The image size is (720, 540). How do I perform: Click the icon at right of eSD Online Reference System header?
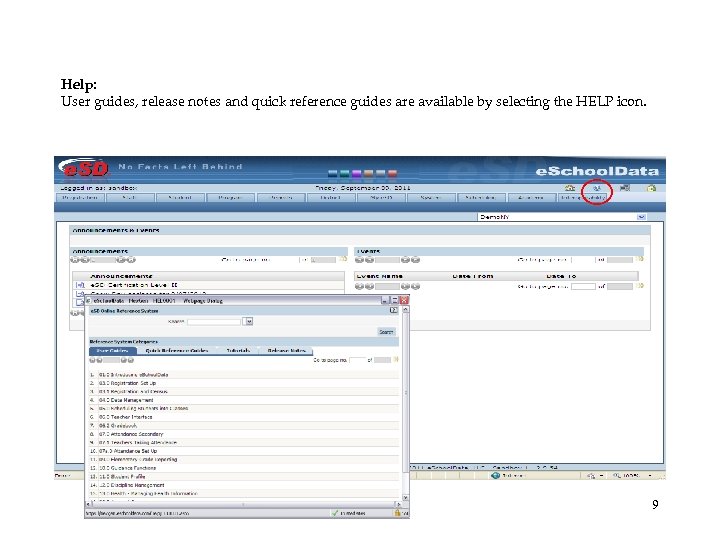pos(394,310)
